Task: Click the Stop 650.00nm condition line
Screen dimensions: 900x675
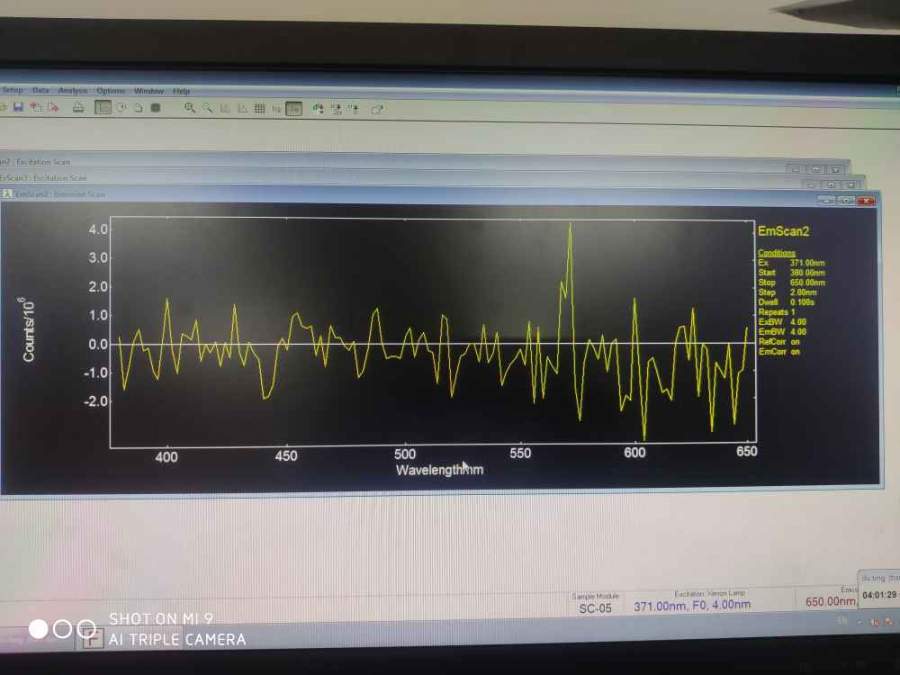Action: pyautogui.click(x=791, y=282)
